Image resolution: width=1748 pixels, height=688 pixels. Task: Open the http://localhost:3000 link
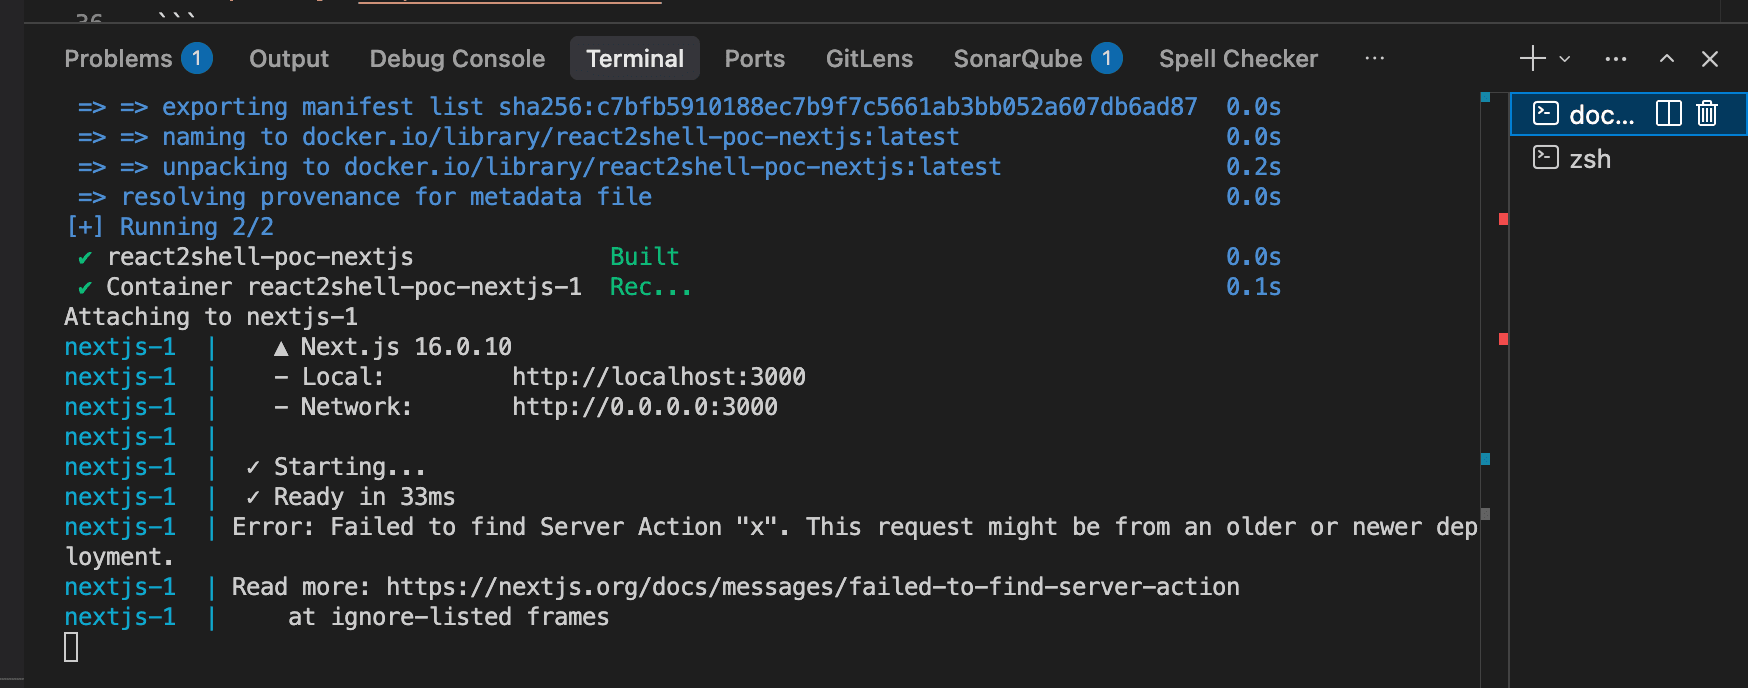[659, 376]
